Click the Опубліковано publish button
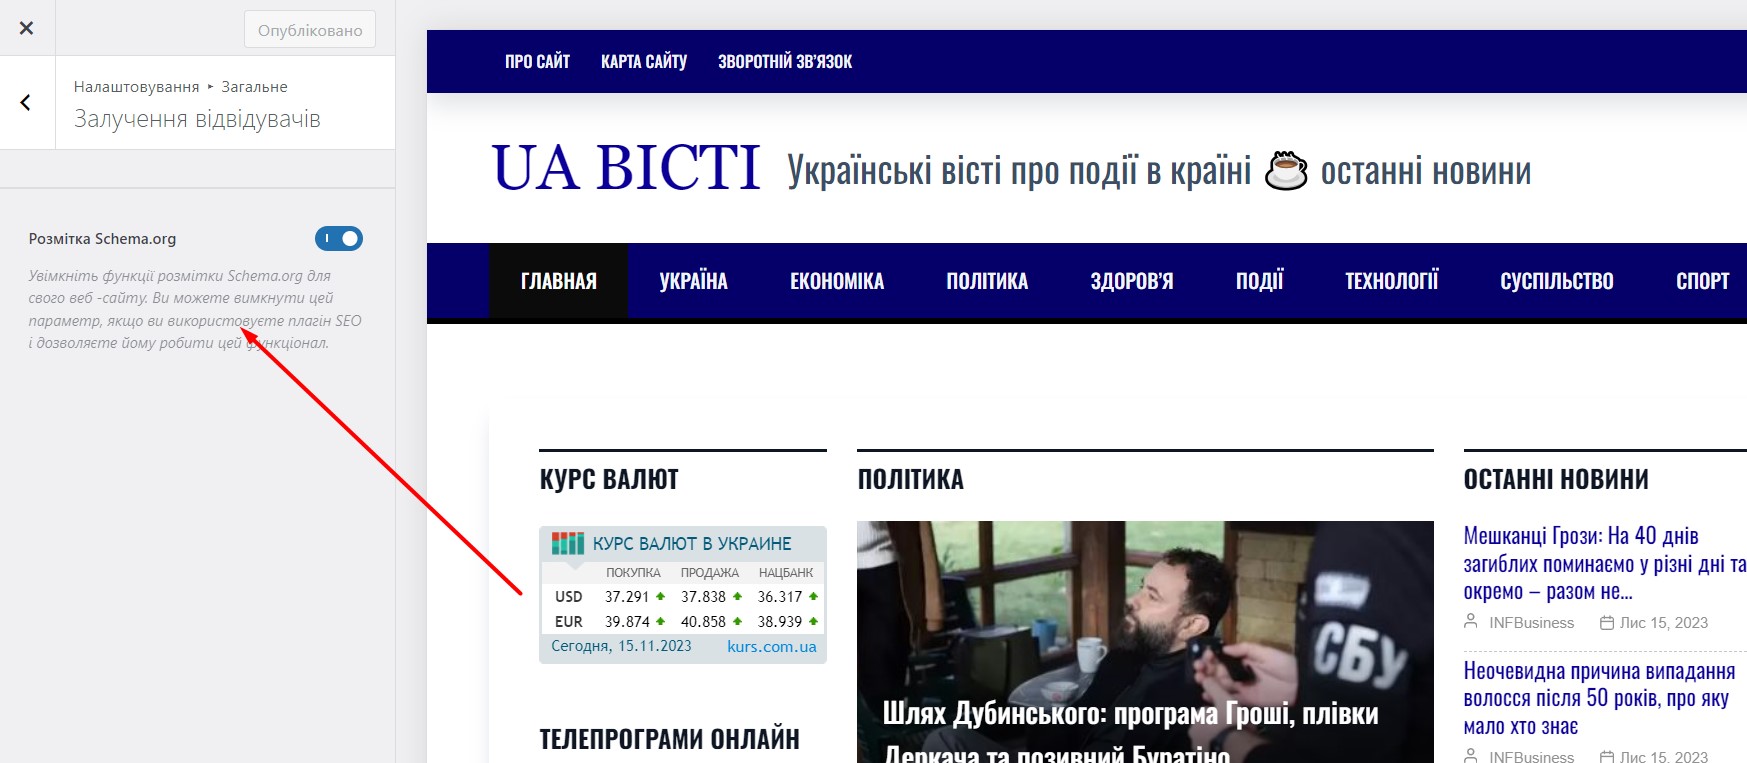The width and height of the screenshot is (1747, 763). (x=310, y=30)
